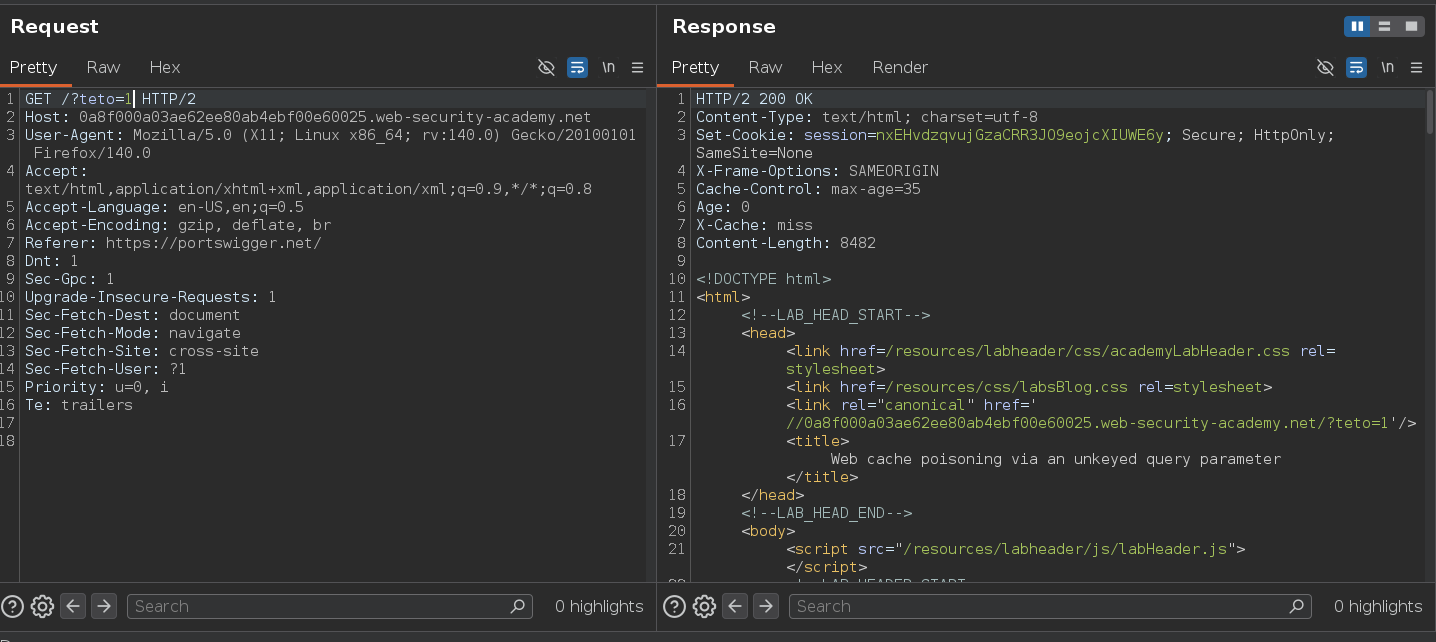Select top-bottom split layout icon
Image resolution: width=1436 pixels, height=642 pixels.
pyautogui.click(x=1384, y=26)
